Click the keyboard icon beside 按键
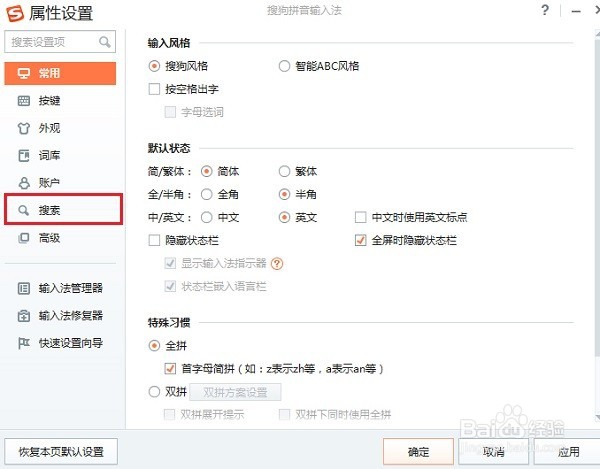Image resolution: width=600 pixels, height=469 pixels. (x=24, y=101)
